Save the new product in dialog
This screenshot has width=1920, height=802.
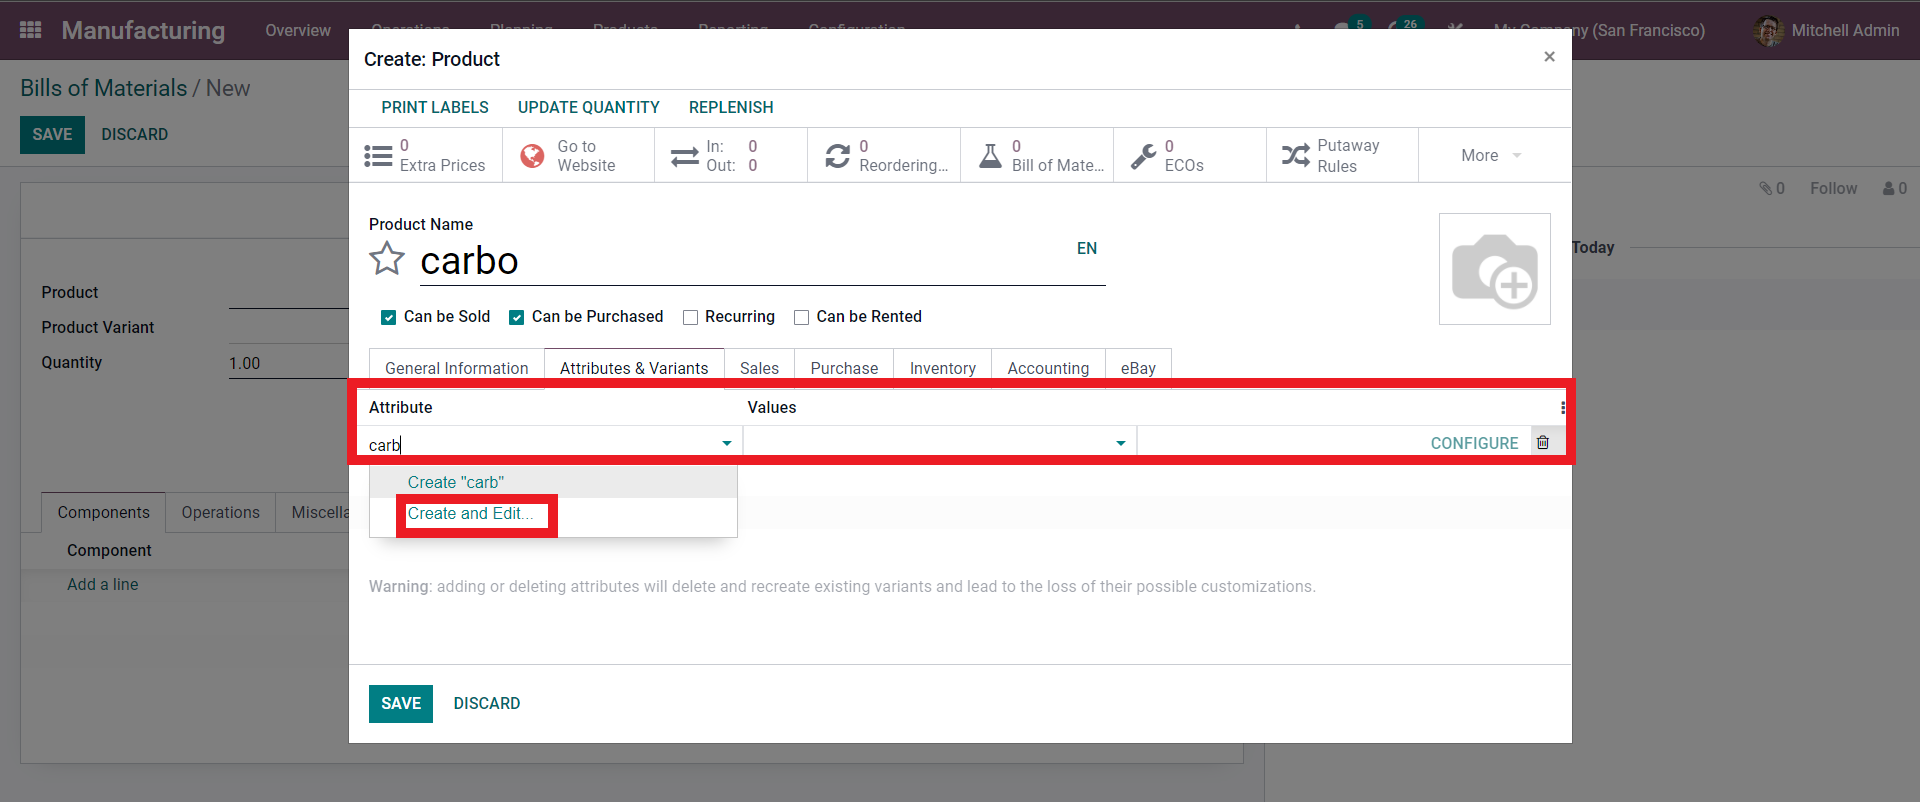(x=401, y=704)
